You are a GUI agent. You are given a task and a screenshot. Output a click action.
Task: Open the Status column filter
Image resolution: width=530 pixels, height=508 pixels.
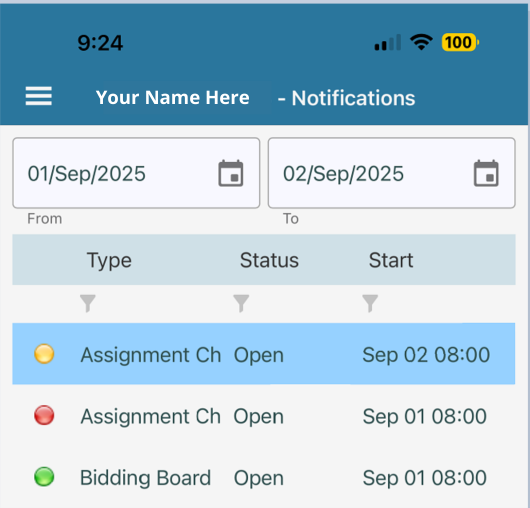[241, 303]
